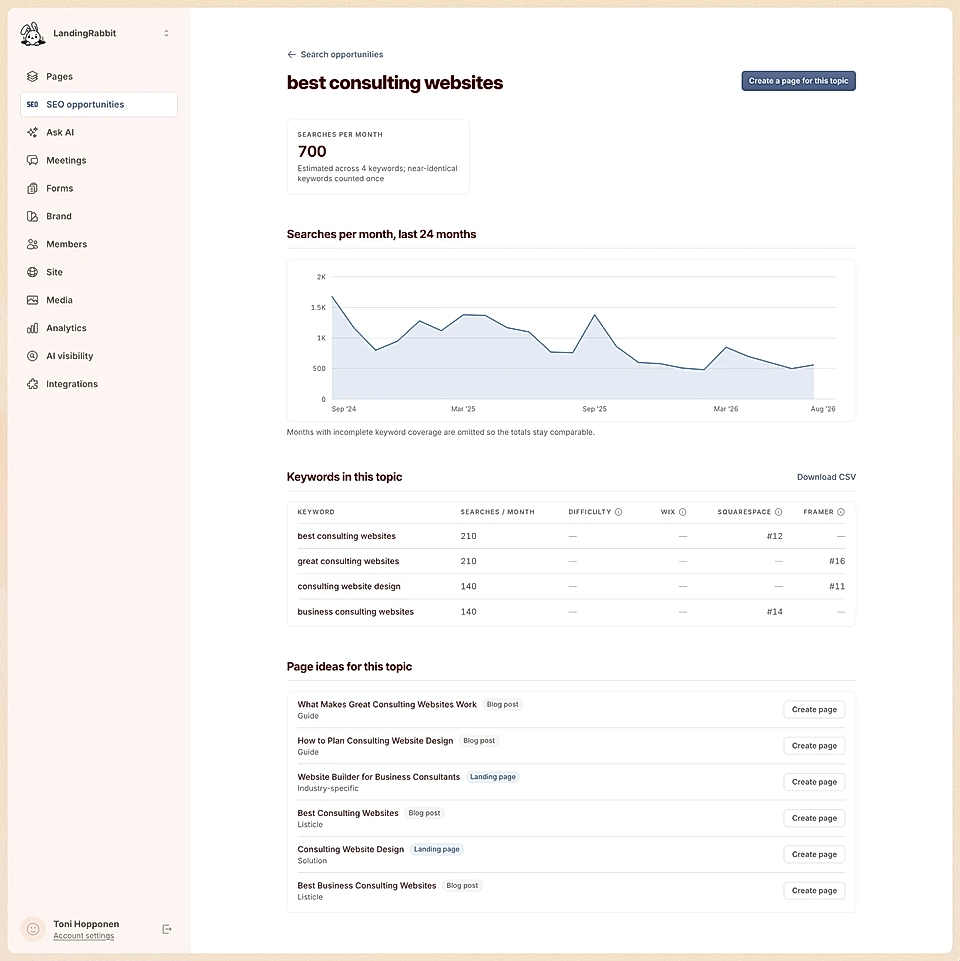
Task: Click the back arrow icon before Search opportunities
Action: point(292,55)
